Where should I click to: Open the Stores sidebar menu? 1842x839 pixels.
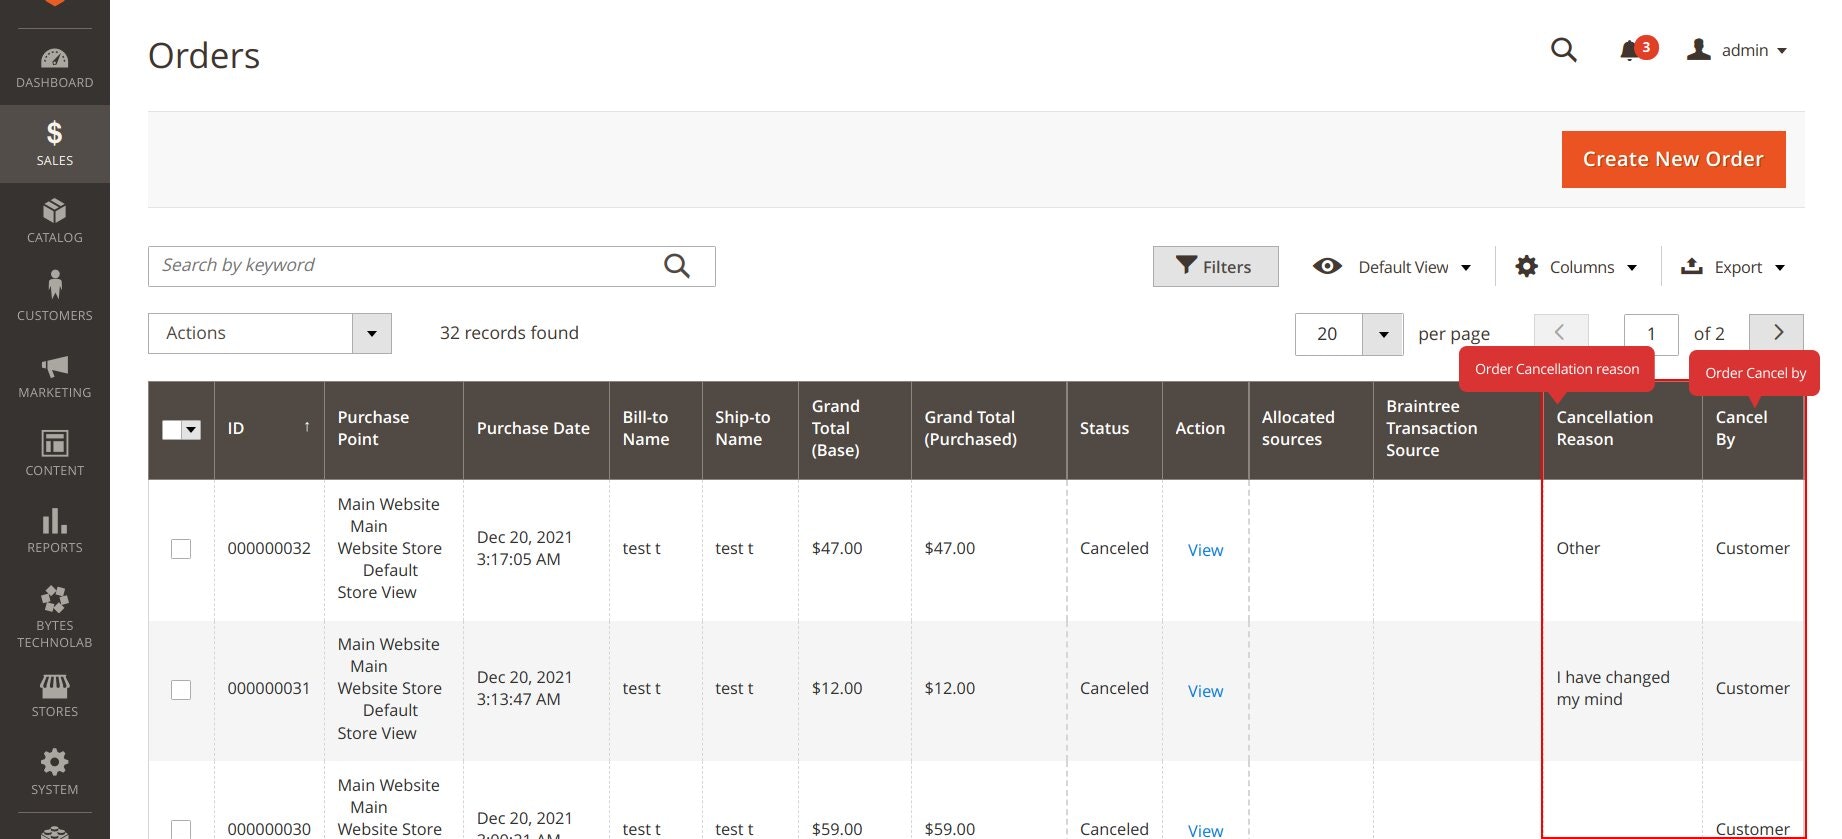55,695
